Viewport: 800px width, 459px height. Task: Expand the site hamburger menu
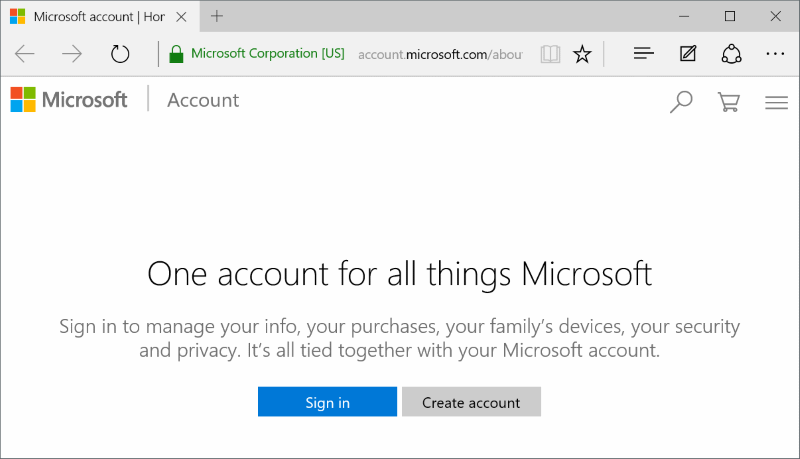tap(776, 103)
